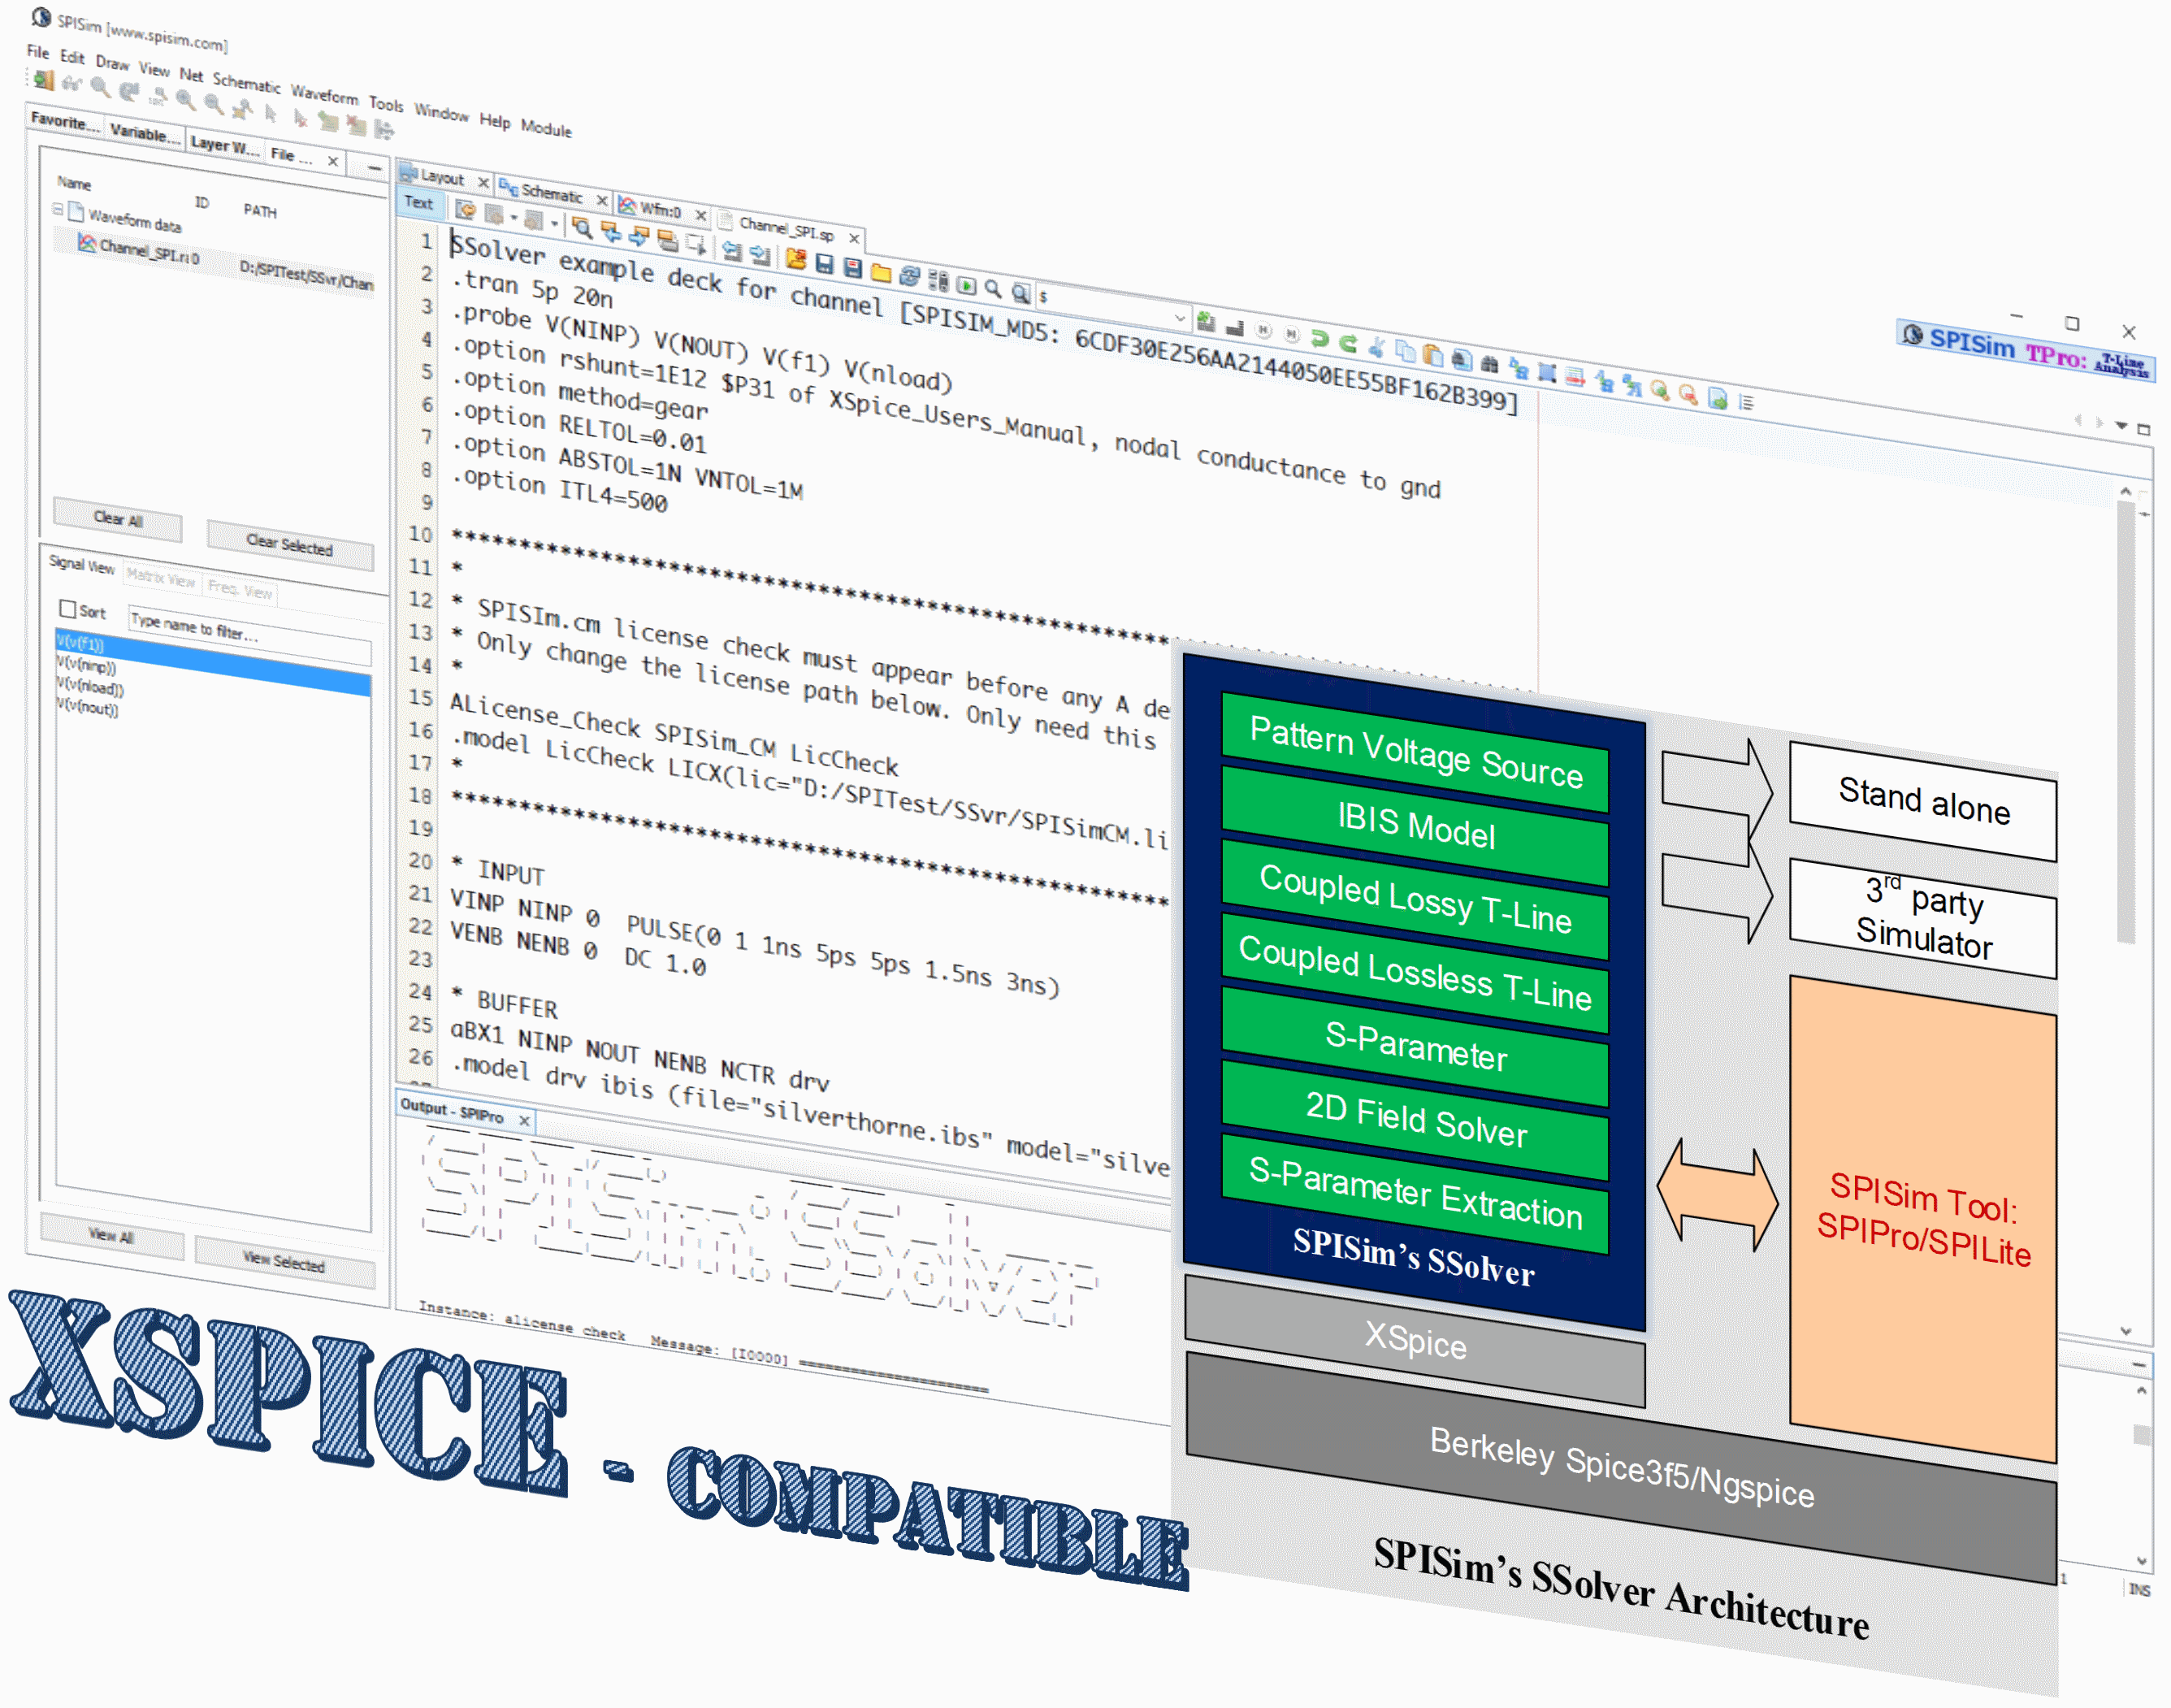Image resolution: width=2171 pixels, height=1708 pixels.
Task: Open the search text combo box dropdown
Action: point(1180,318)
